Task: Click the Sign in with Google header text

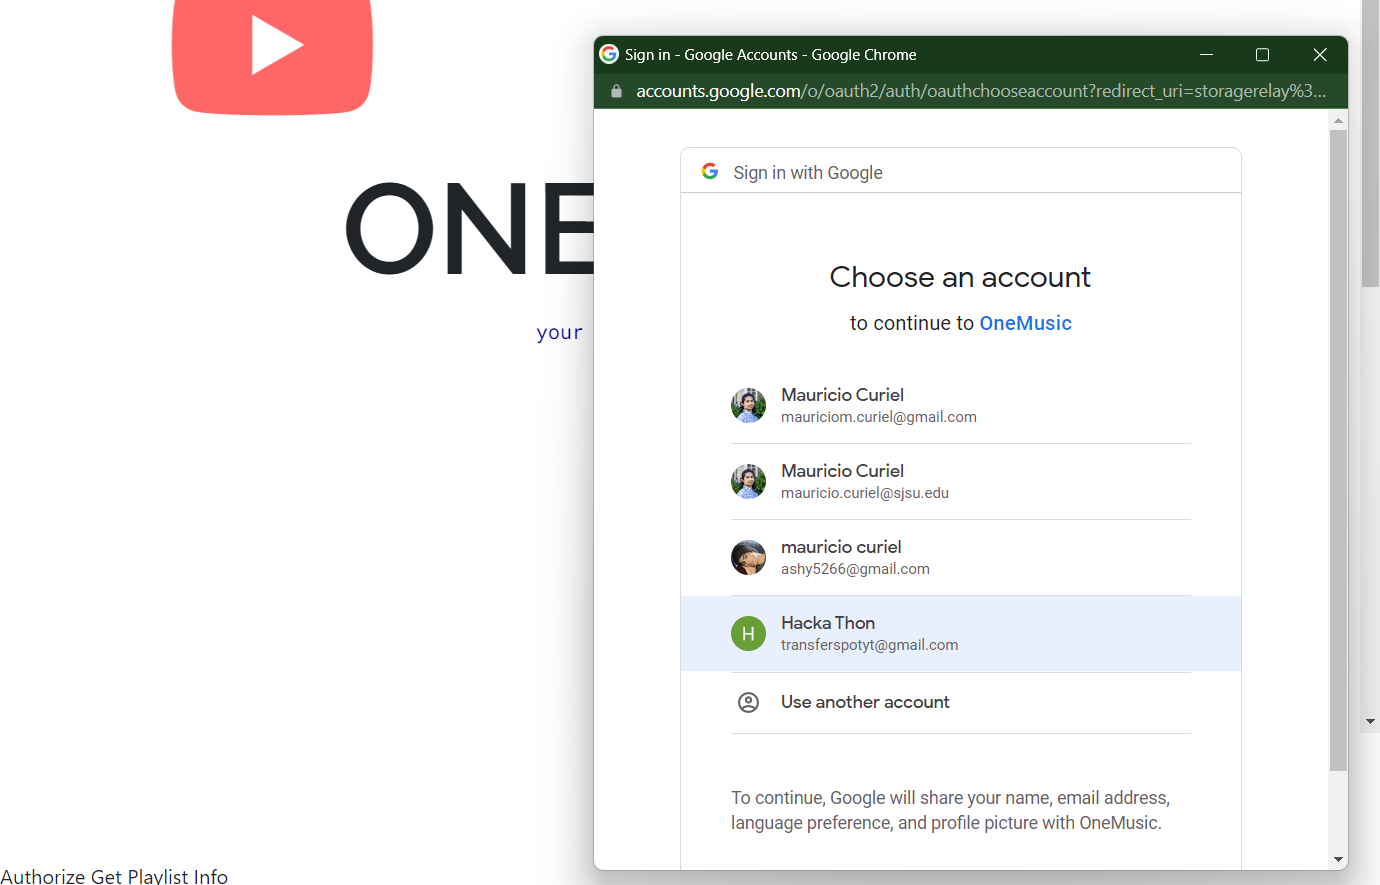Action: pyautogui.click(x=808, y=172)
